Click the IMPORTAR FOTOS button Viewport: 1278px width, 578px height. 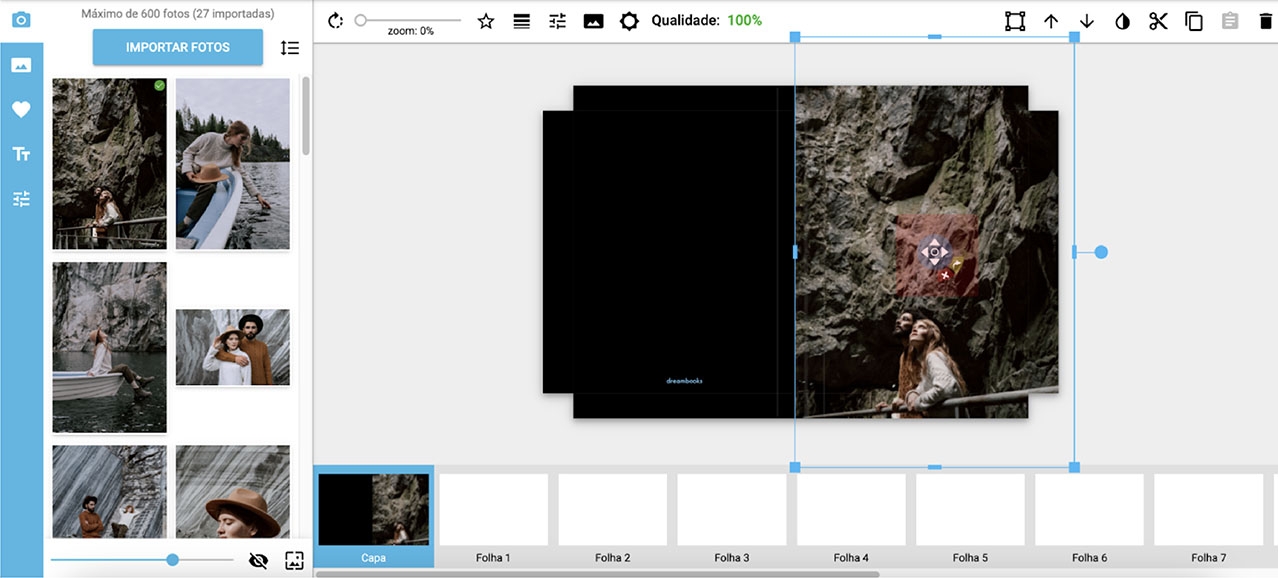click(x=178, y=47)
